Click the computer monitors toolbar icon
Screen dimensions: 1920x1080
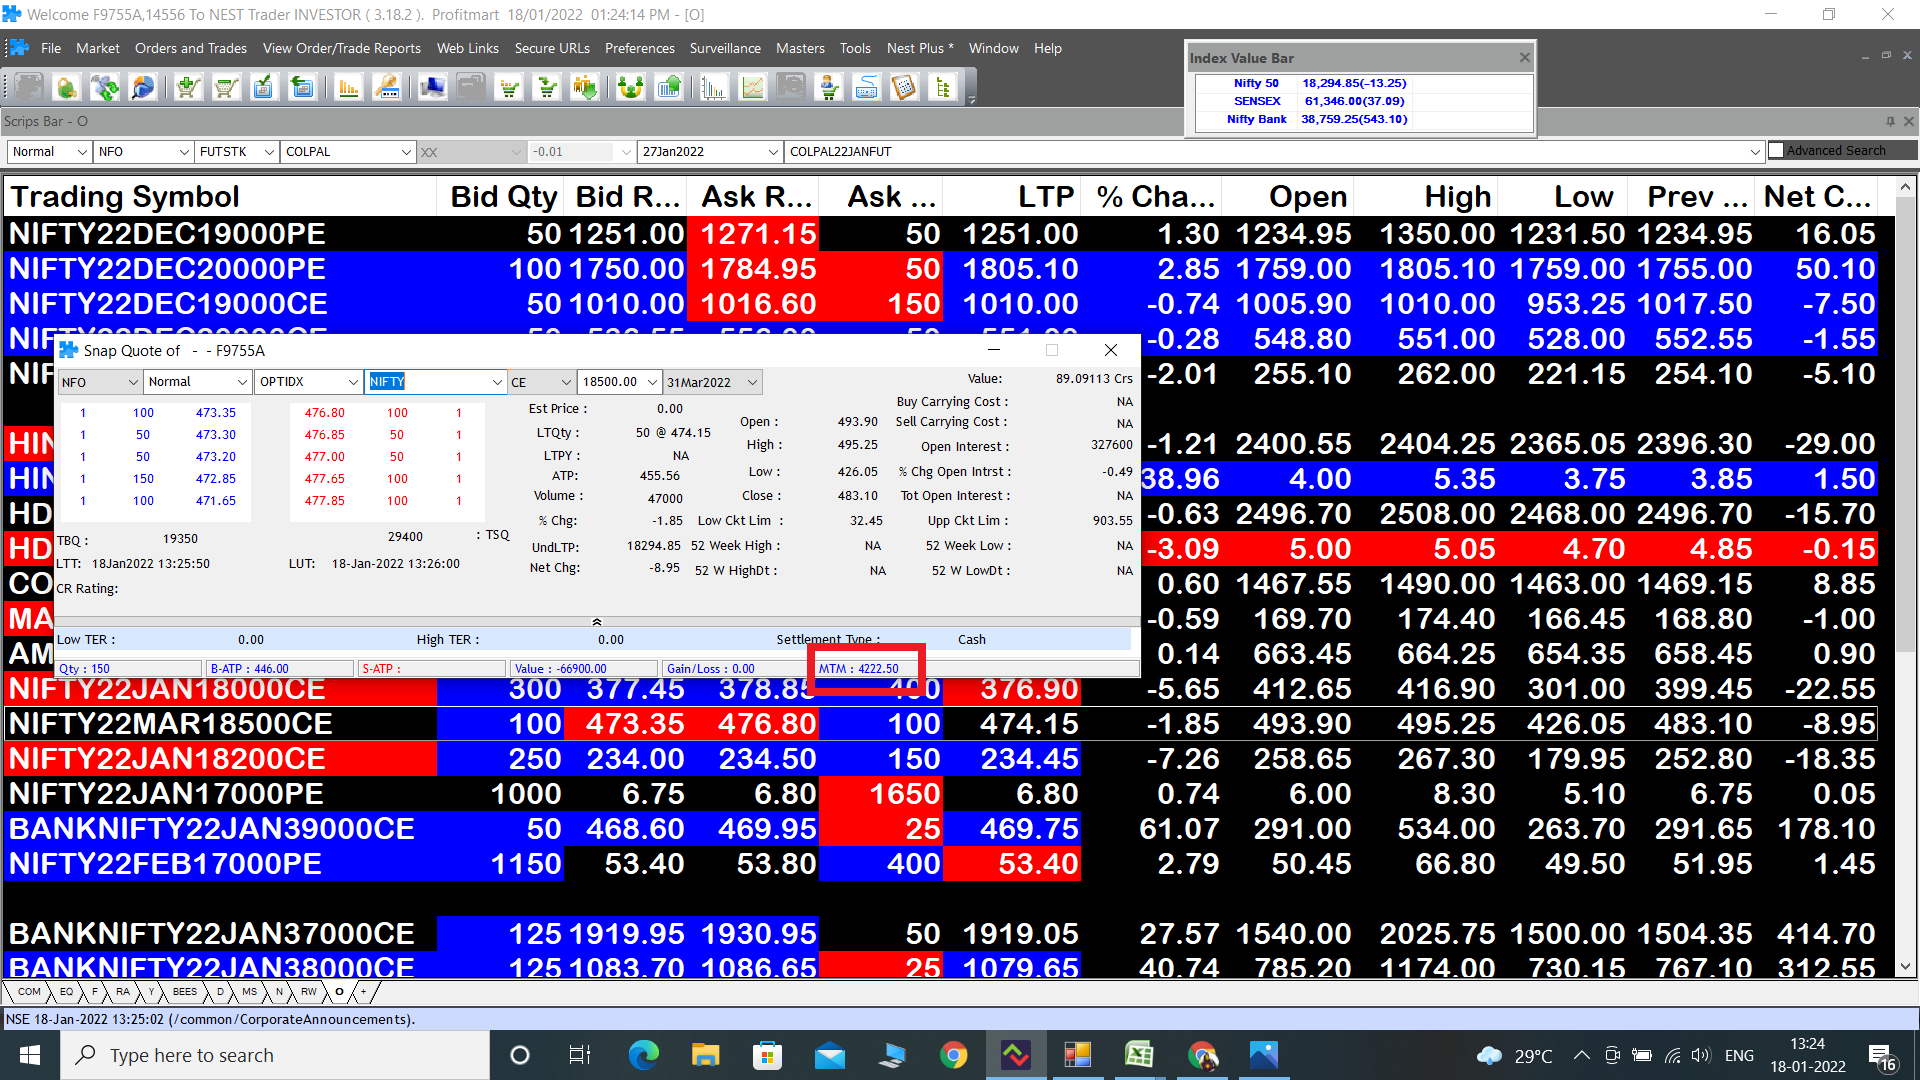pyautogui.click(x=433, y=88)
